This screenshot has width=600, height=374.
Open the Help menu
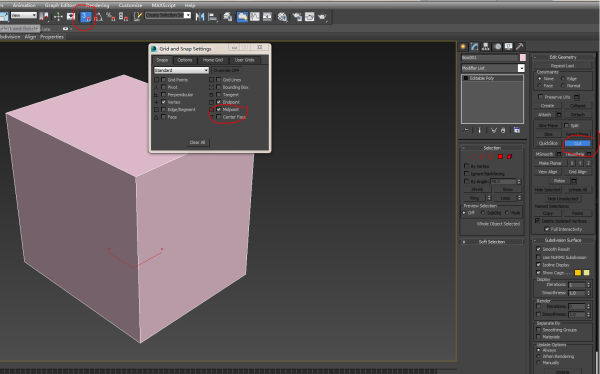coord(190,5)
